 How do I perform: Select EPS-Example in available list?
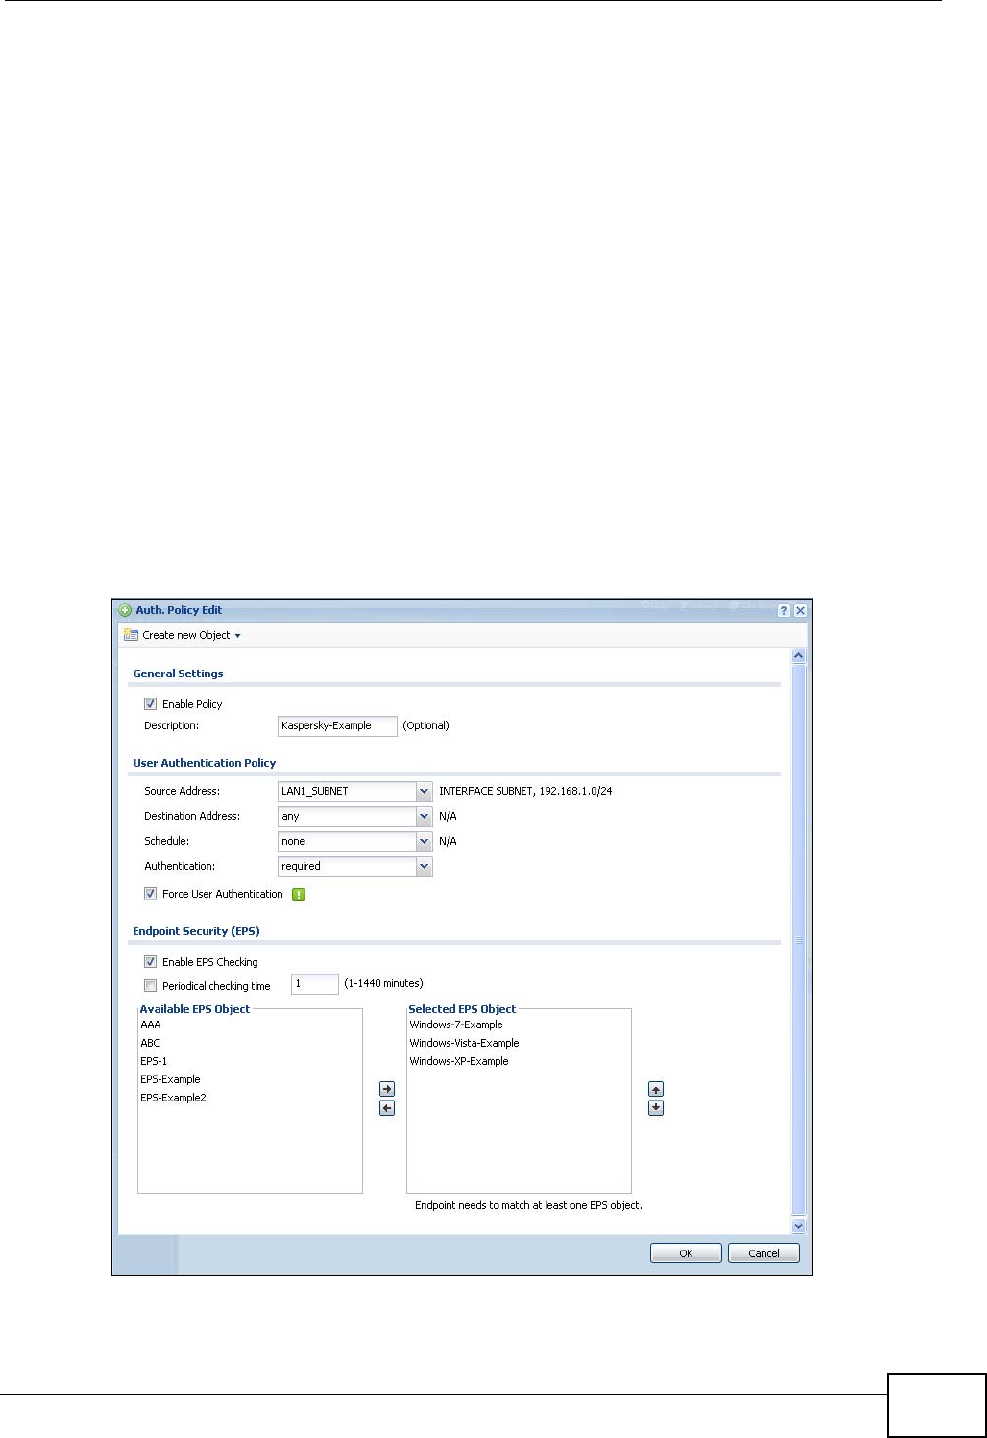tap(170, 1079)
